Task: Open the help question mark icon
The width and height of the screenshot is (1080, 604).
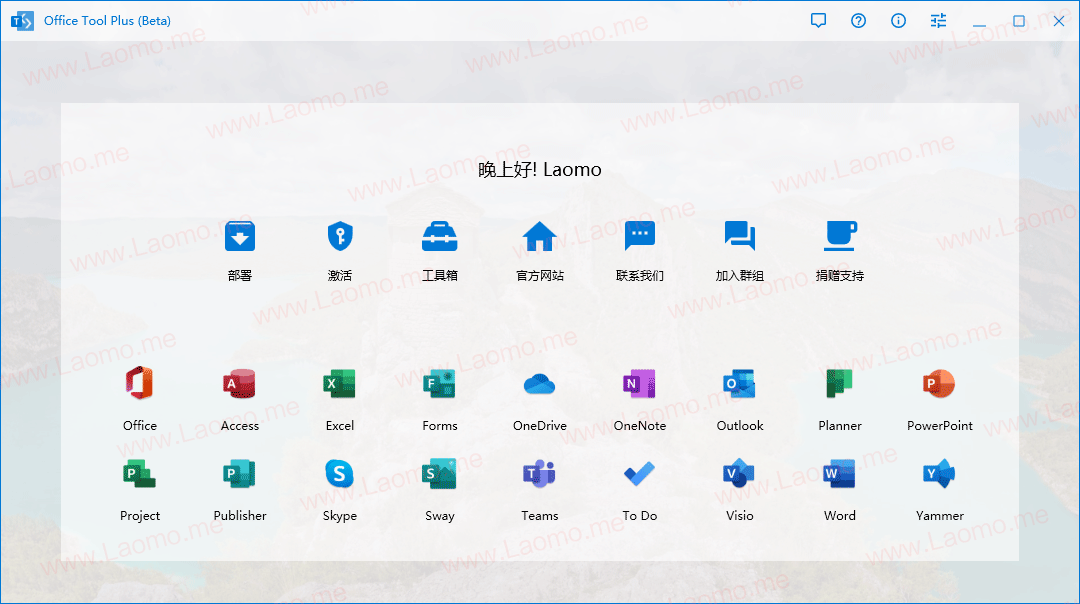Action: point(858,21)
